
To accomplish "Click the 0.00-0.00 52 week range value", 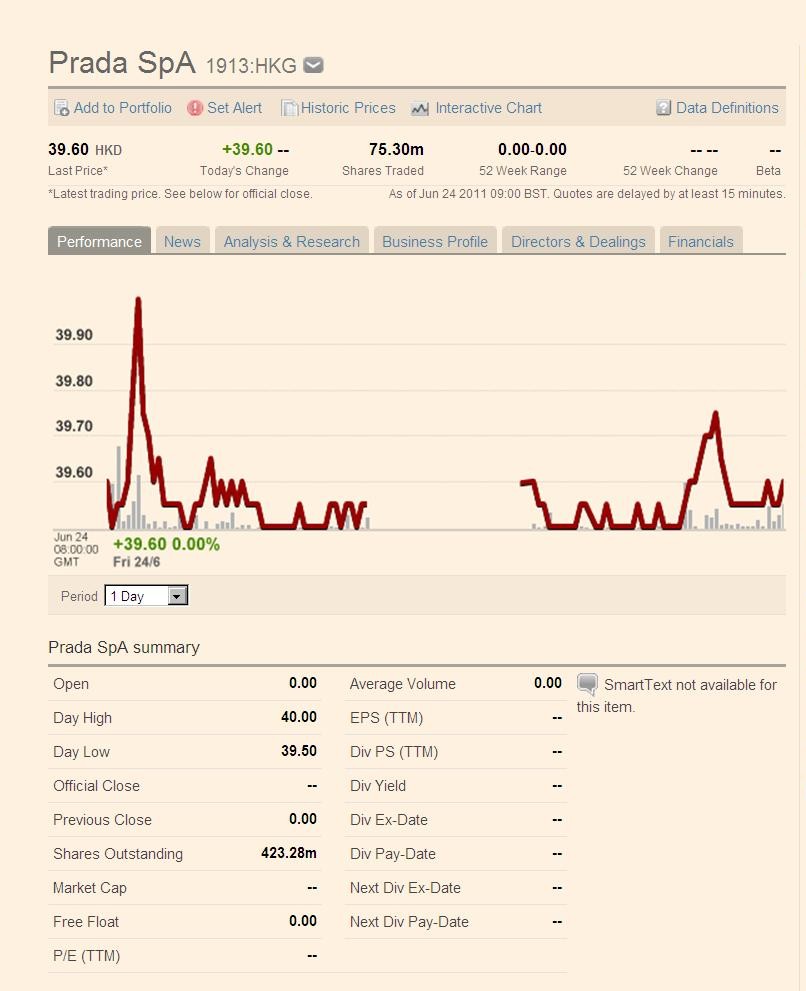I will (532, 150).
